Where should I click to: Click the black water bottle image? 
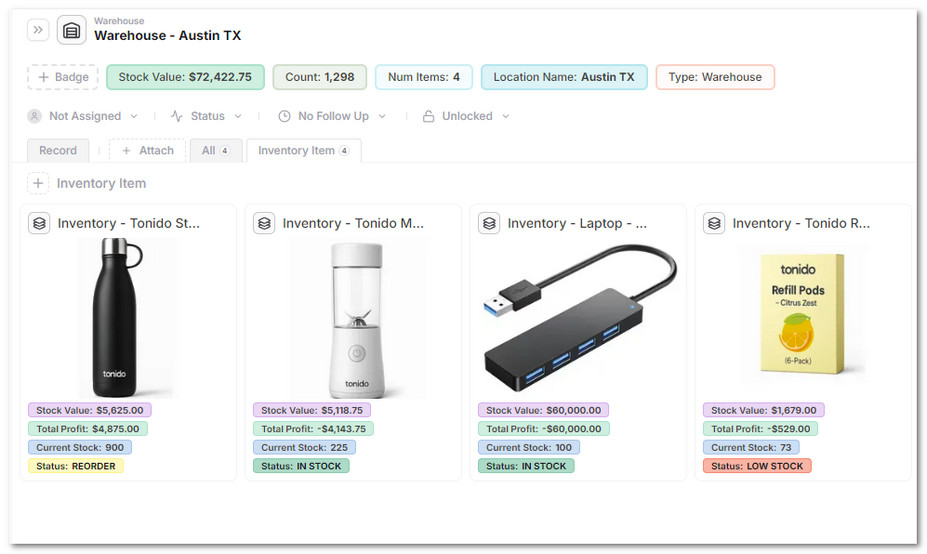point(118,318)
